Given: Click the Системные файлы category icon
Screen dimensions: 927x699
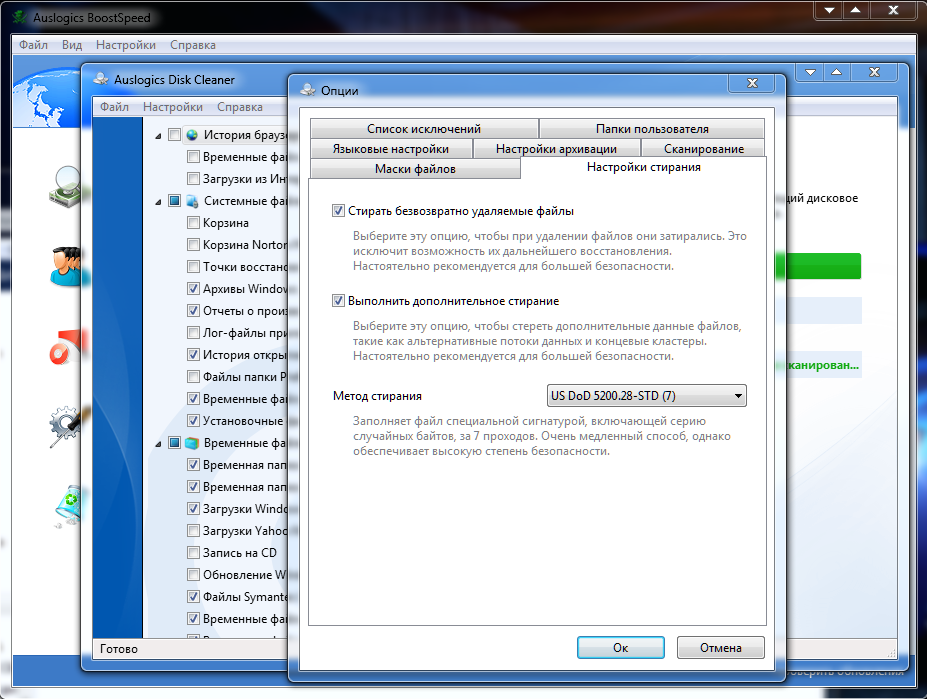Looking at the screenshot, I should [192, 201].
